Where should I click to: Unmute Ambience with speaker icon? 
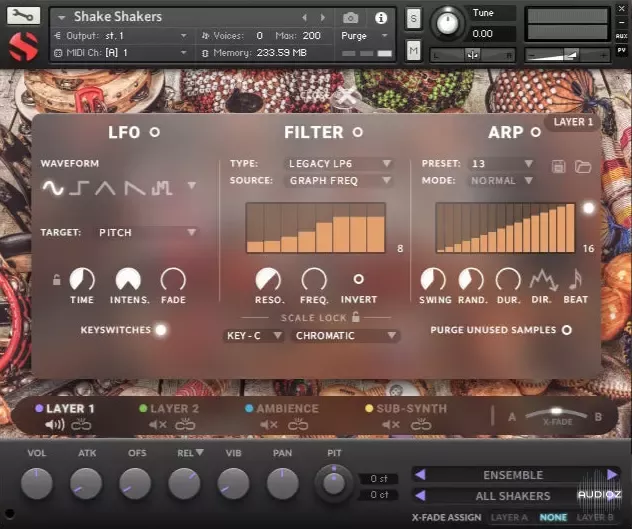[268, 425]
